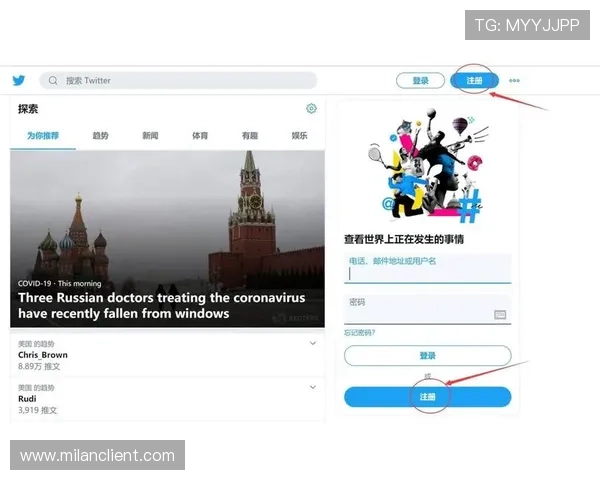Switch to the 趋势 tab
This screenshot has width=600, height=480.
101,136
